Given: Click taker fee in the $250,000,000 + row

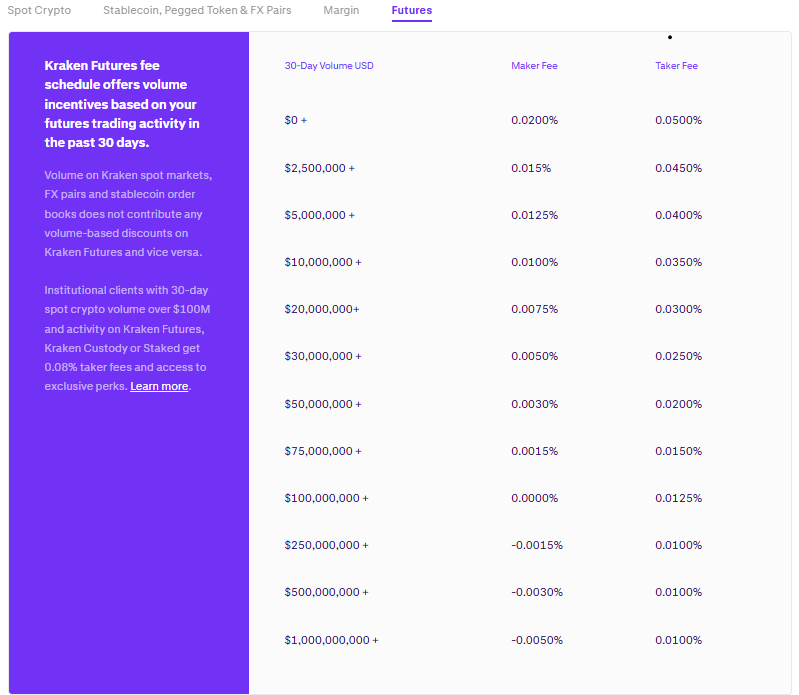Looking at the screenshot, I should [679, 545].
